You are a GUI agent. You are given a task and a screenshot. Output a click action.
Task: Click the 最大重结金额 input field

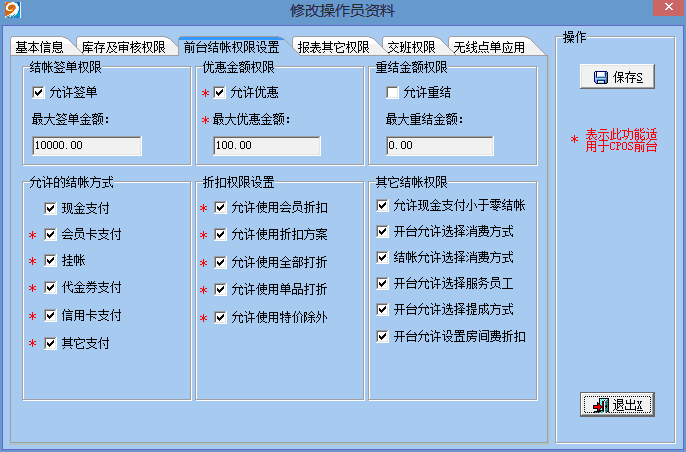[x=440, y=146]
